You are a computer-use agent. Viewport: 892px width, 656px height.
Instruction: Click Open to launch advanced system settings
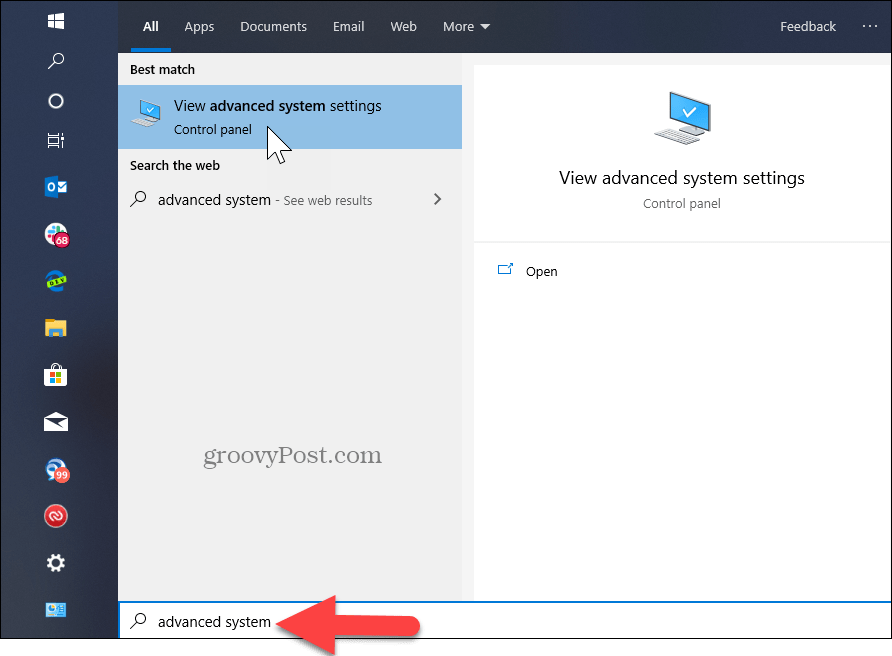(541, 271)
